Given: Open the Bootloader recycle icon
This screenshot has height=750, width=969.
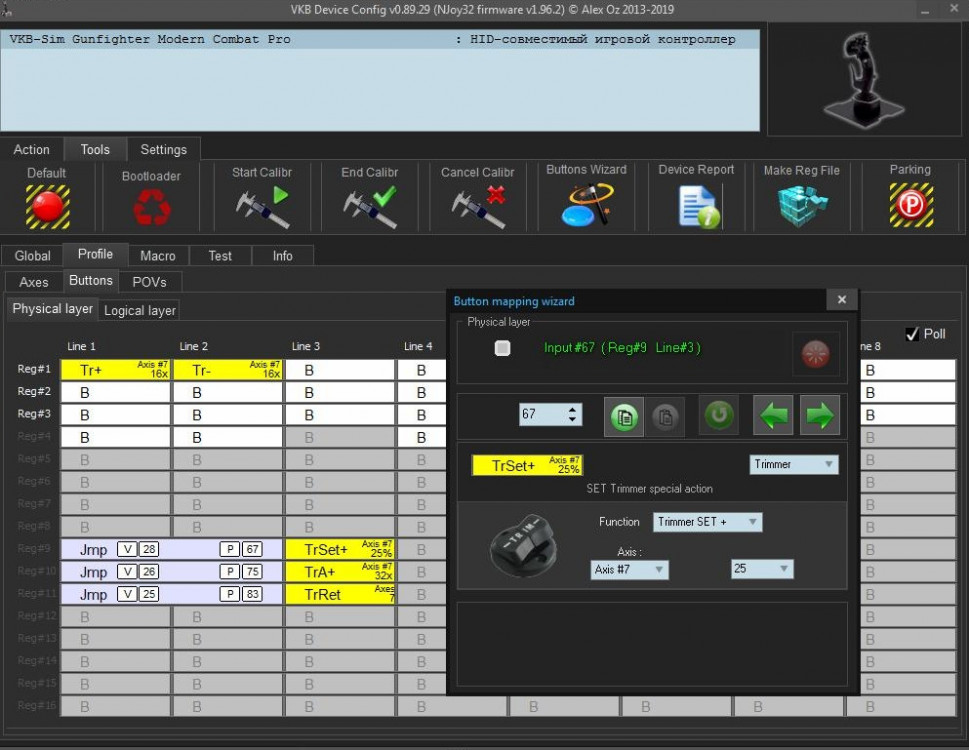Looking at the screenshot, I should point(152,207).
